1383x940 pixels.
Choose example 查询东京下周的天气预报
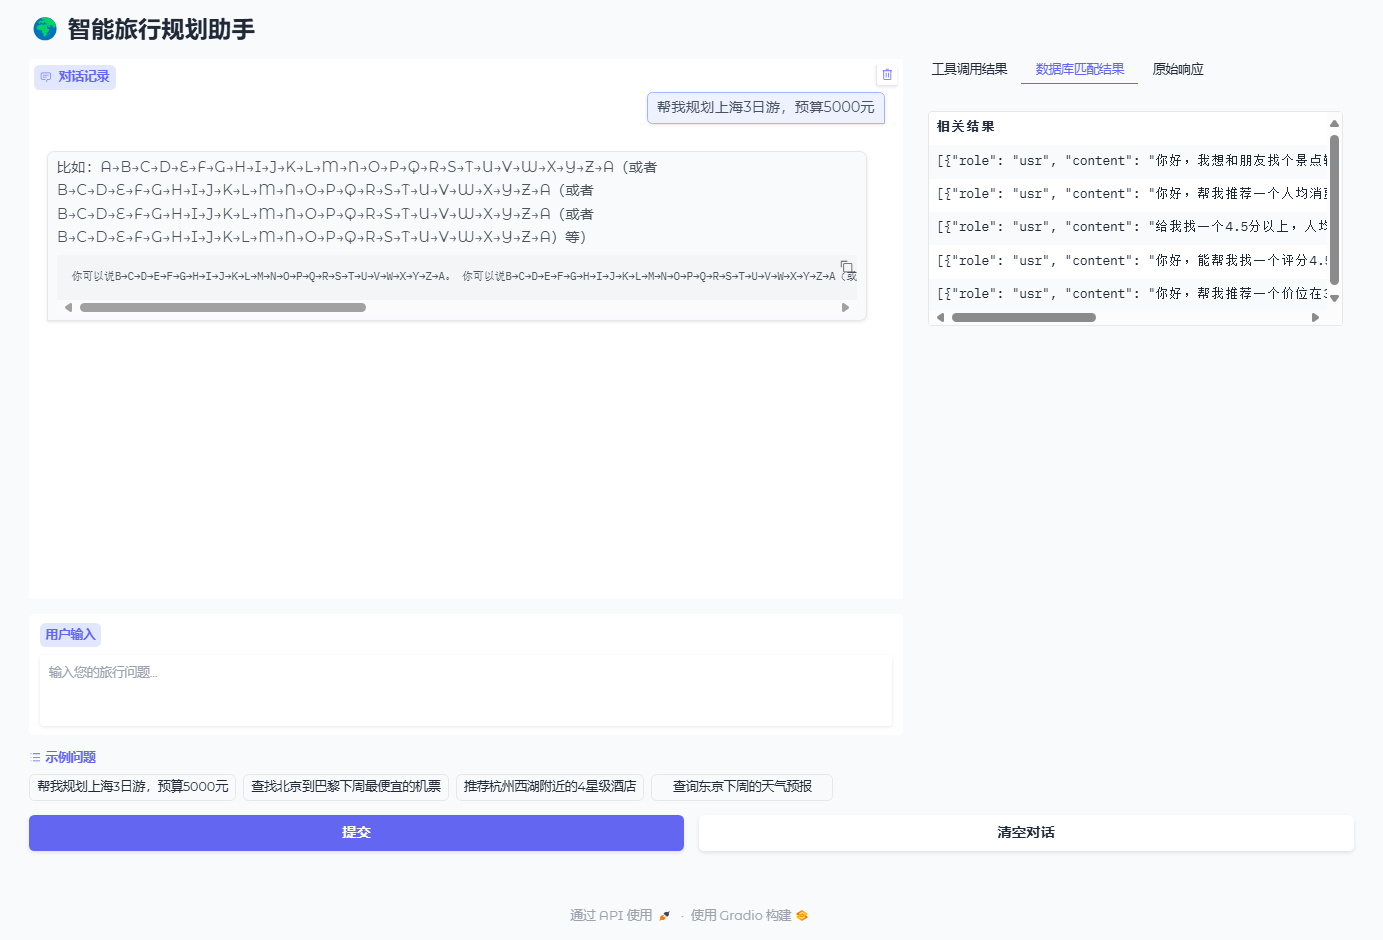tap(742, 787)
